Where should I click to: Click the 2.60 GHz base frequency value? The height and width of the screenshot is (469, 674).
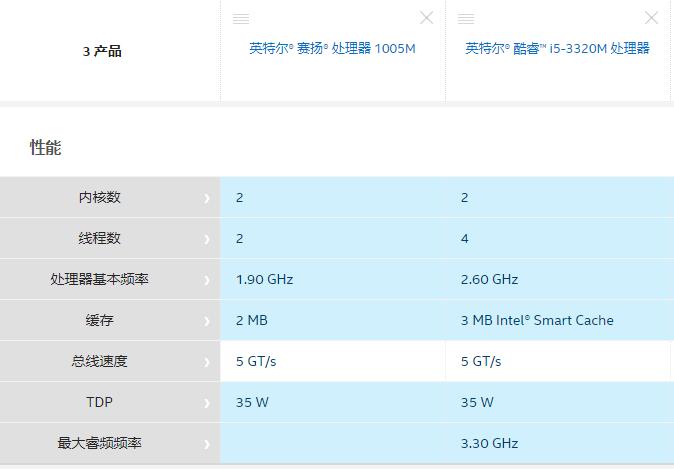coord(489,279)
